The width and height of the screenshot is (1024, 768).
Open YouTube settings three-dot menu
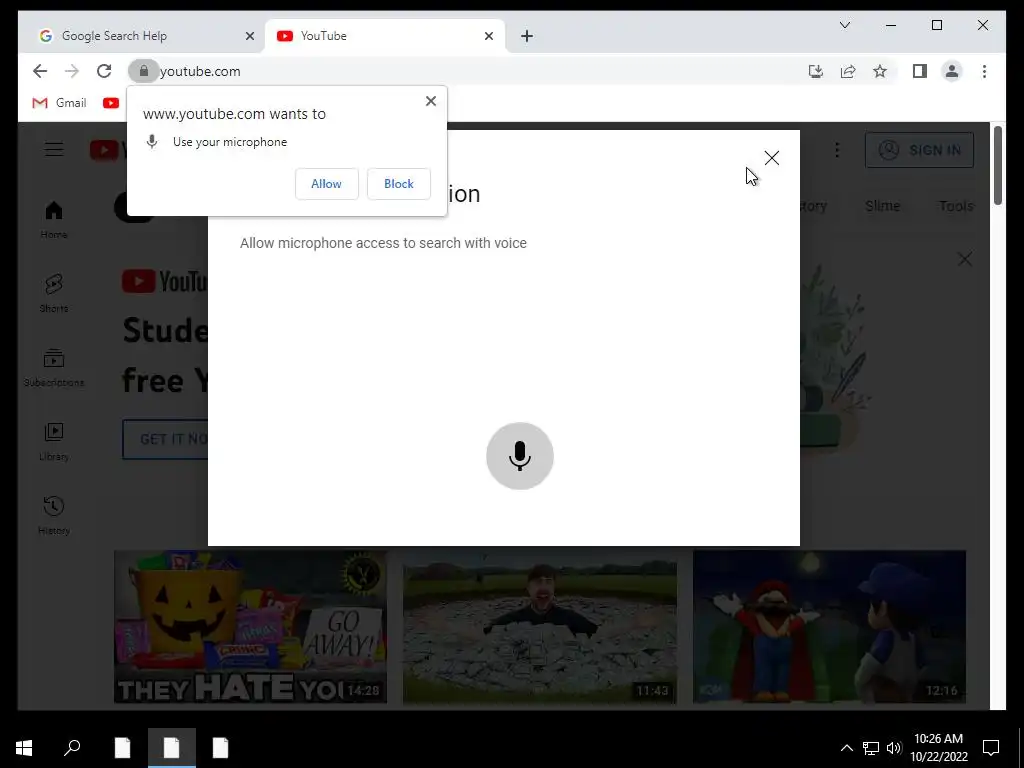[x=837, y=150]
